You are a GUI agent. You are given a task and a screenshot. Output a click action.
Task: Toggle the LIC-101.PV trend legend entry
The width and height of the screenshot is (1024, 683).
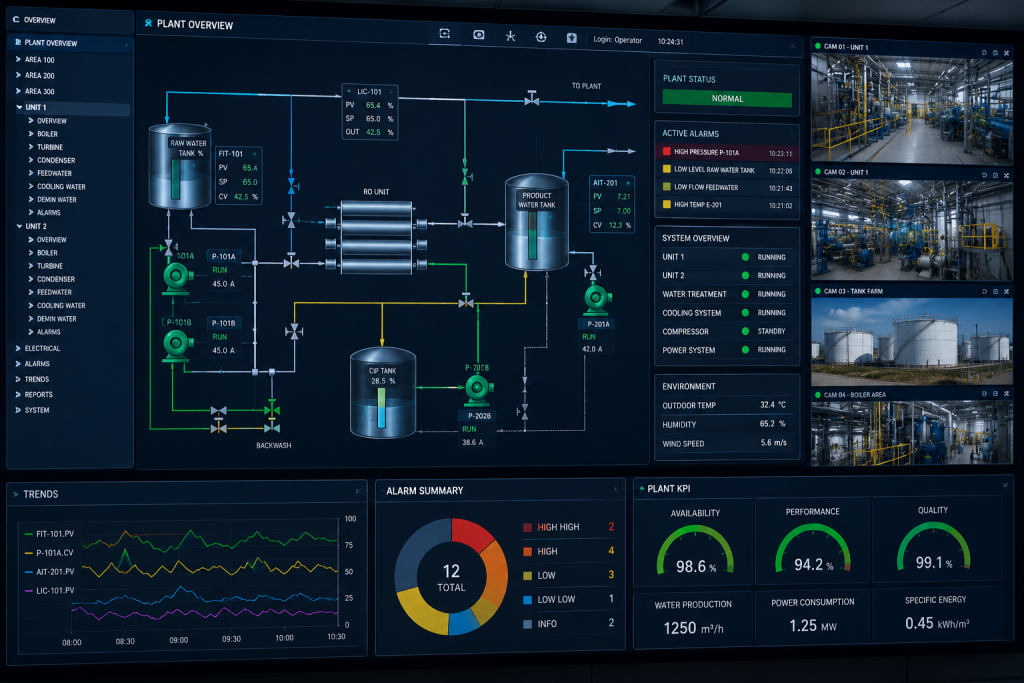coord(49,590)
